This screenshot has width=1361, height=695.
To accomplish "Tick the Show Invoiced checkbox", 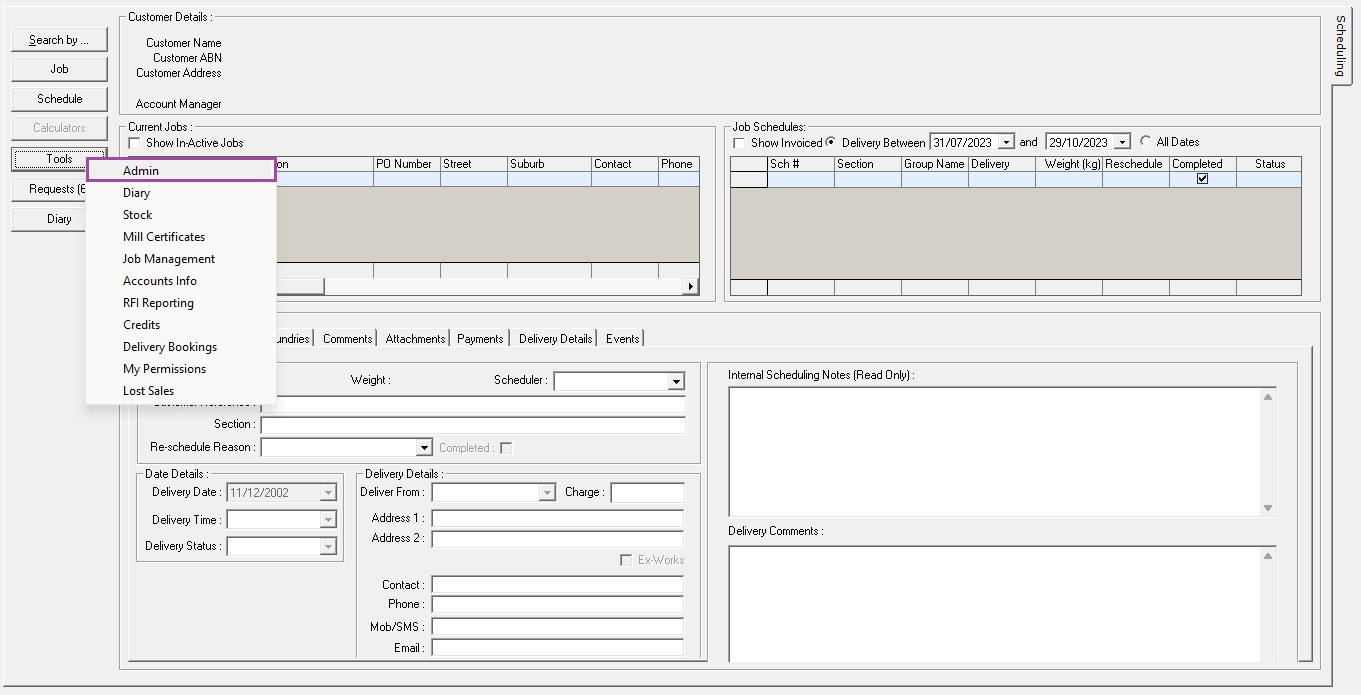I will coord(739,143).
